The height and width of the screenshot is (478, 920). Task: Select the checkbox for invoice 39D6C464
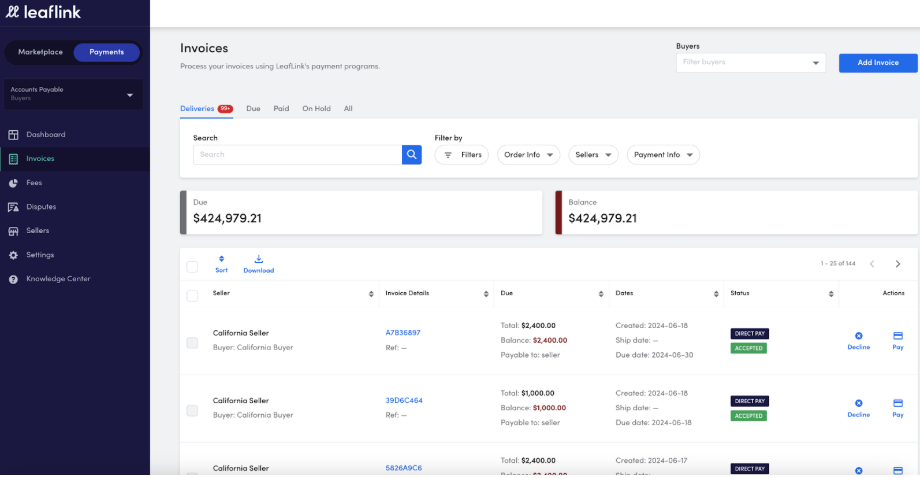[192, 411]
